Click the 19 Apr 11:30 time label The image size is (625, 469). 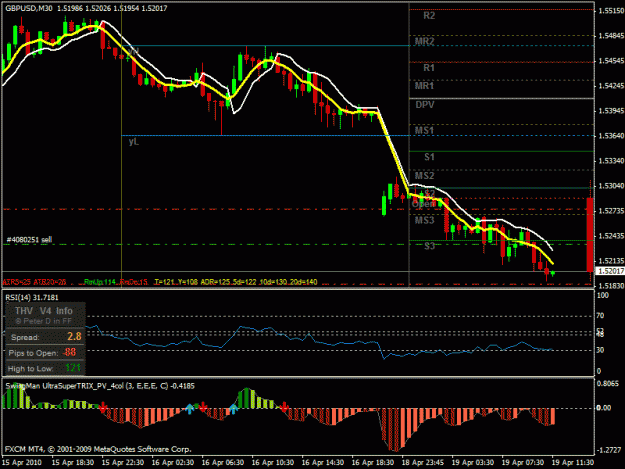tap(572, 463)
